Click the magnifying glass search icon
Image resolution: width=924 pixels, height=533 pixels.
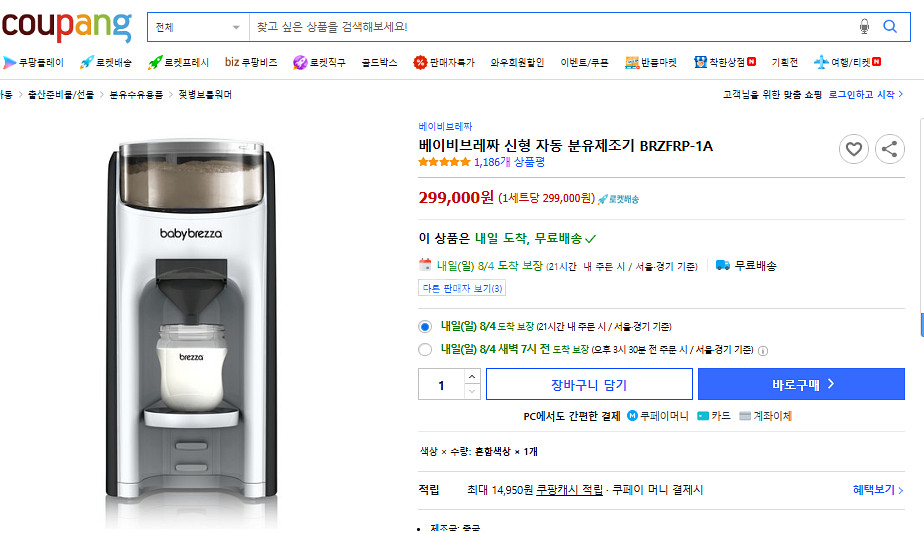pyautogui.click(x=890, y=26)
